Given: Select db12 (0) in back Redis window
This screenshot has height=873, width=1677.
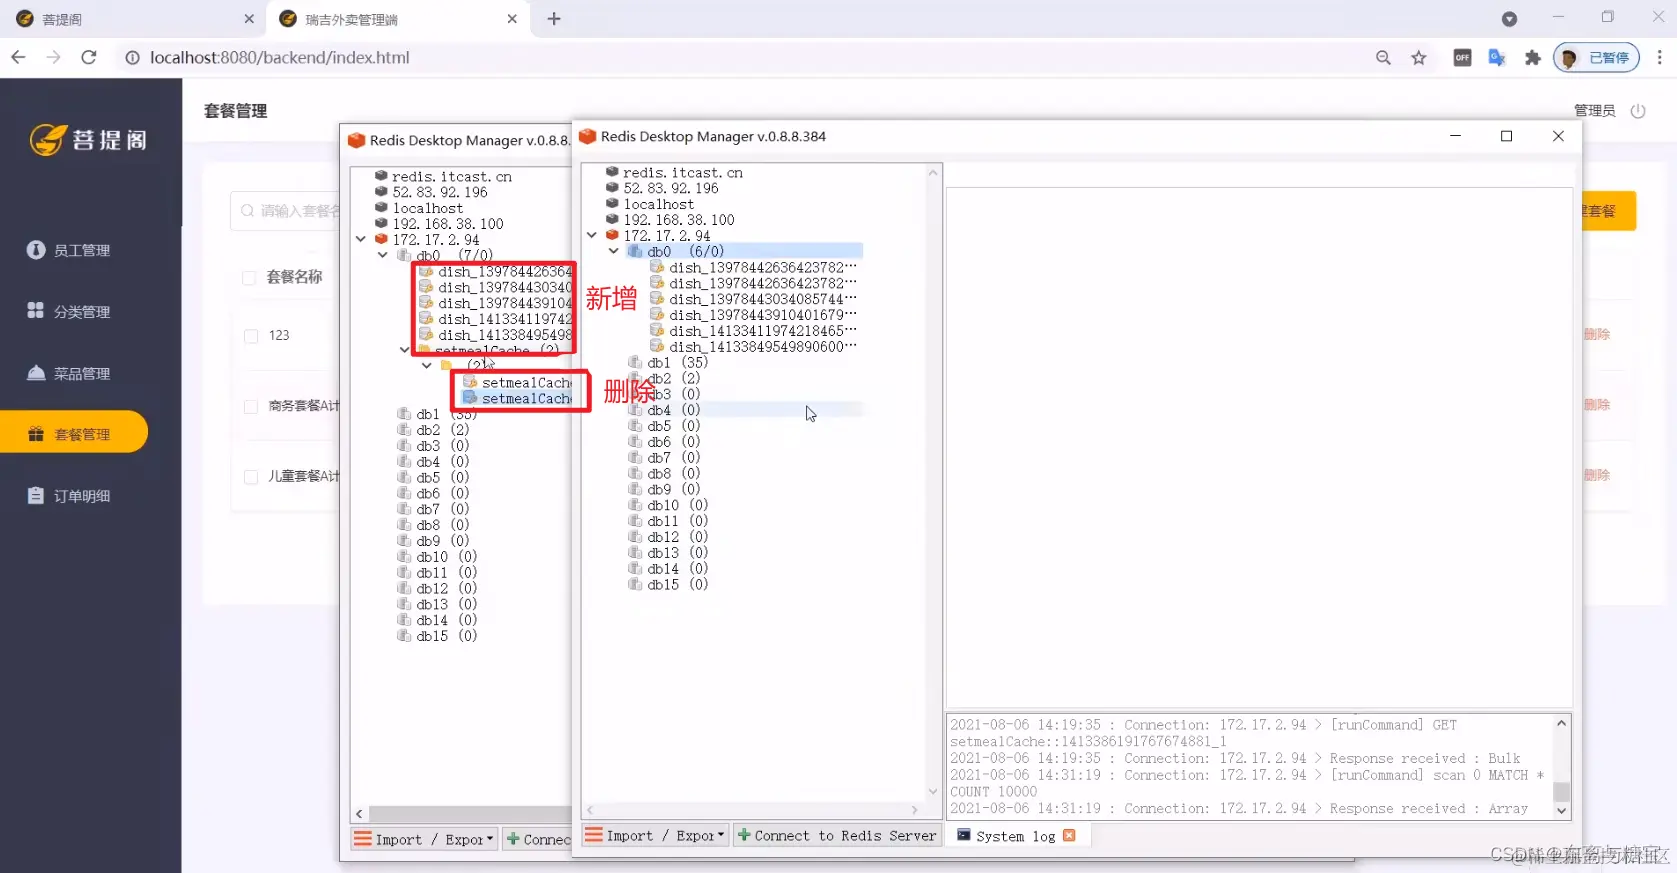Looking at the screenshot, I should coord(446,589).
